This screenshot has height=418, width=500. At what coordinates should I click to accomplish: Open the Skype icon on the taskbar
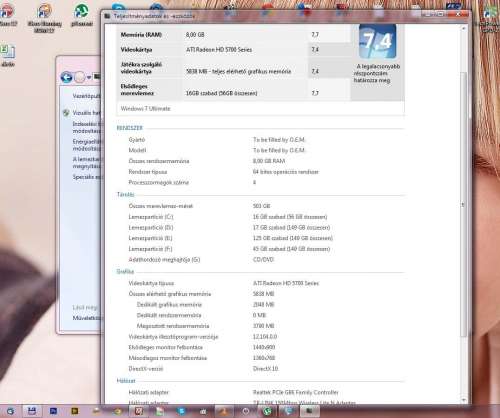182,411
